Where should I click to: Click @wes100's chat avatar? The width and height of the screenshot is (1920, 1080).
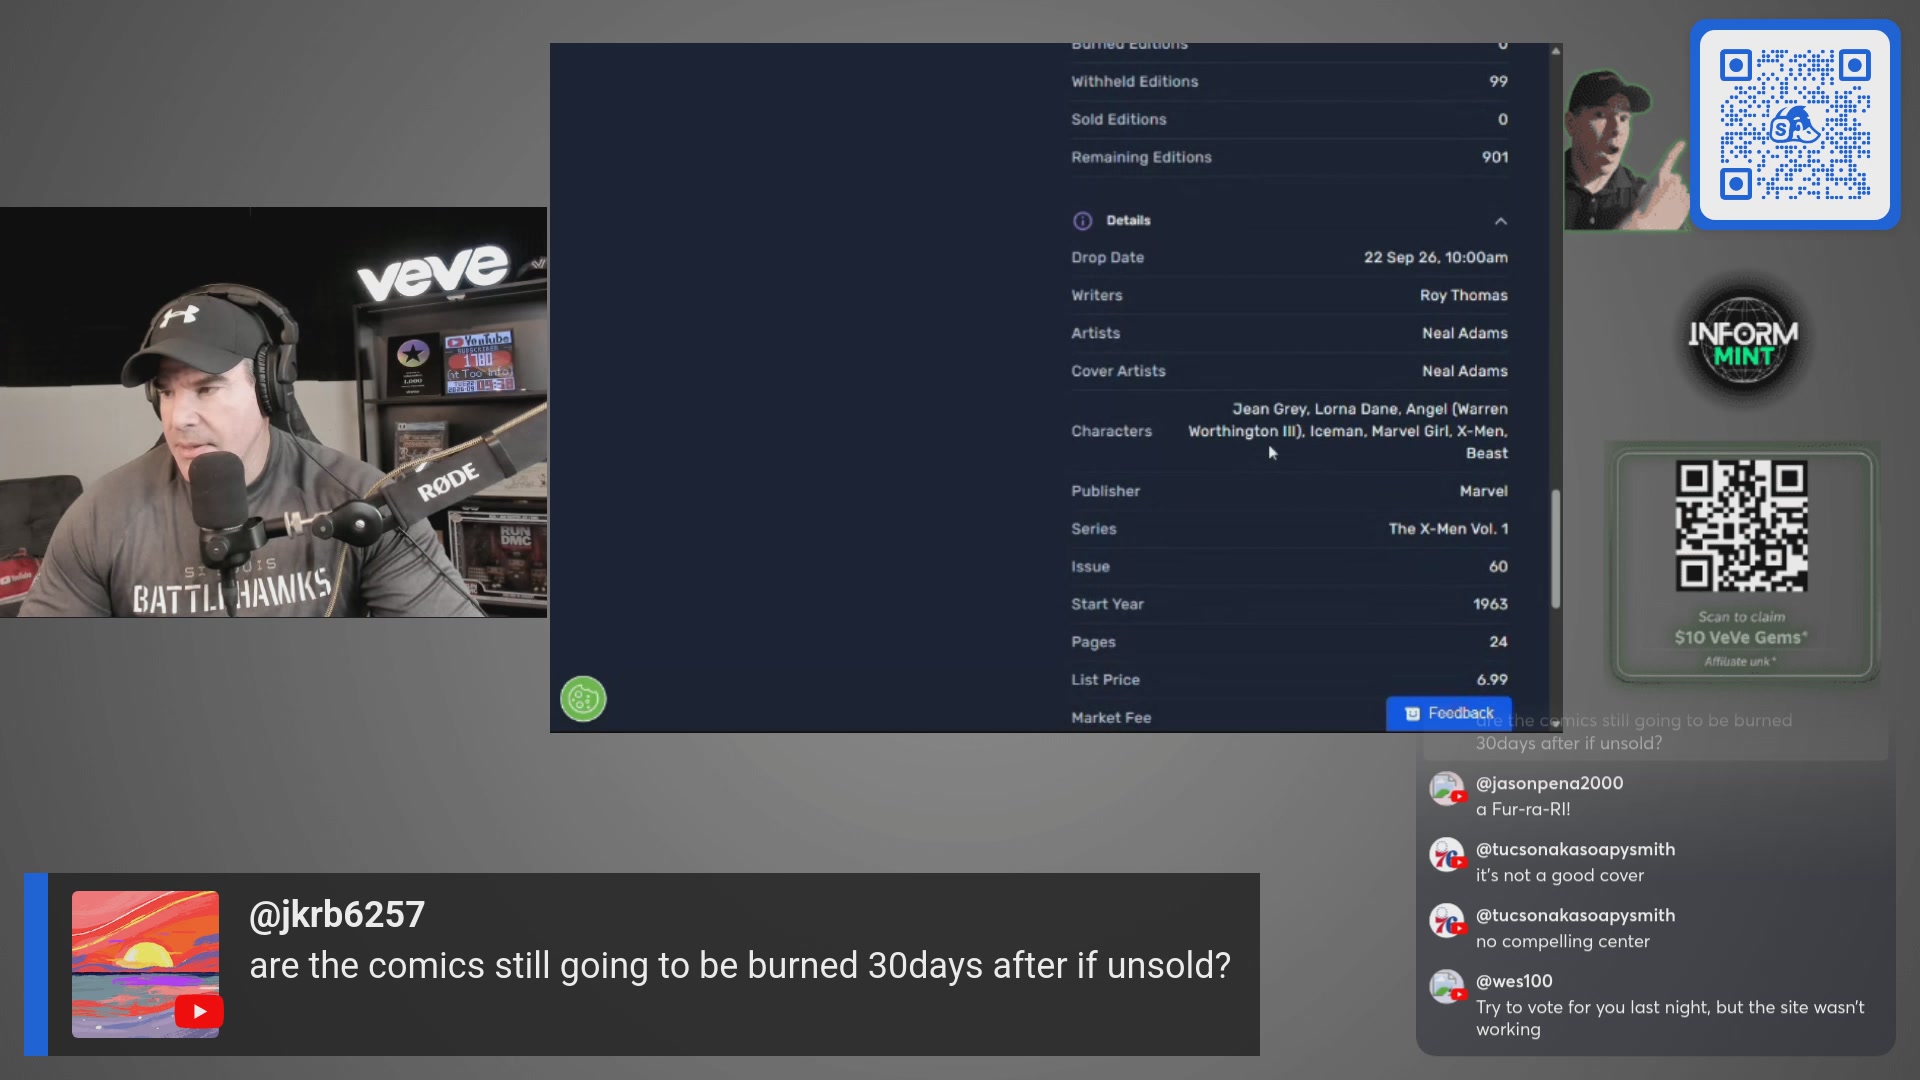pos(1446,987)
